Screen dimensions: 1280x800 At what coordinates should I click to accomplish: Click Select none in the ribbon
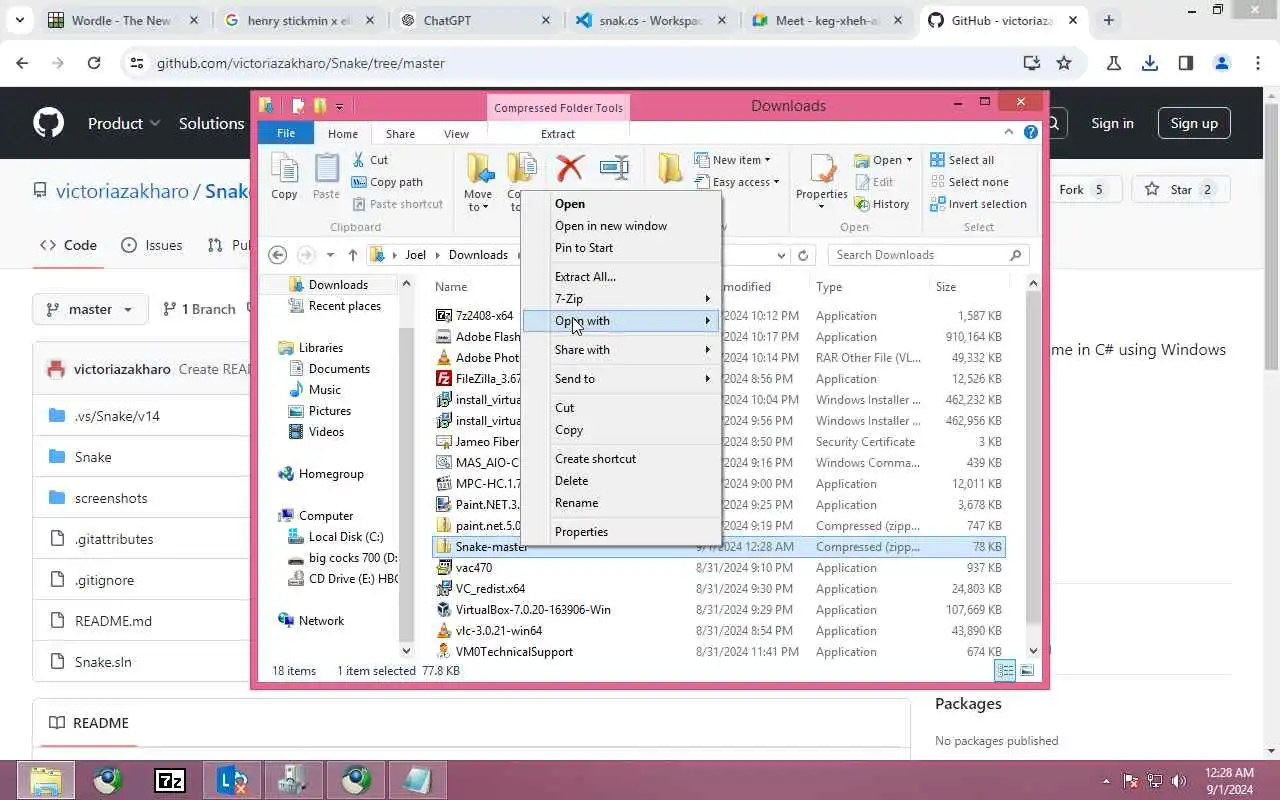[969, 182]
